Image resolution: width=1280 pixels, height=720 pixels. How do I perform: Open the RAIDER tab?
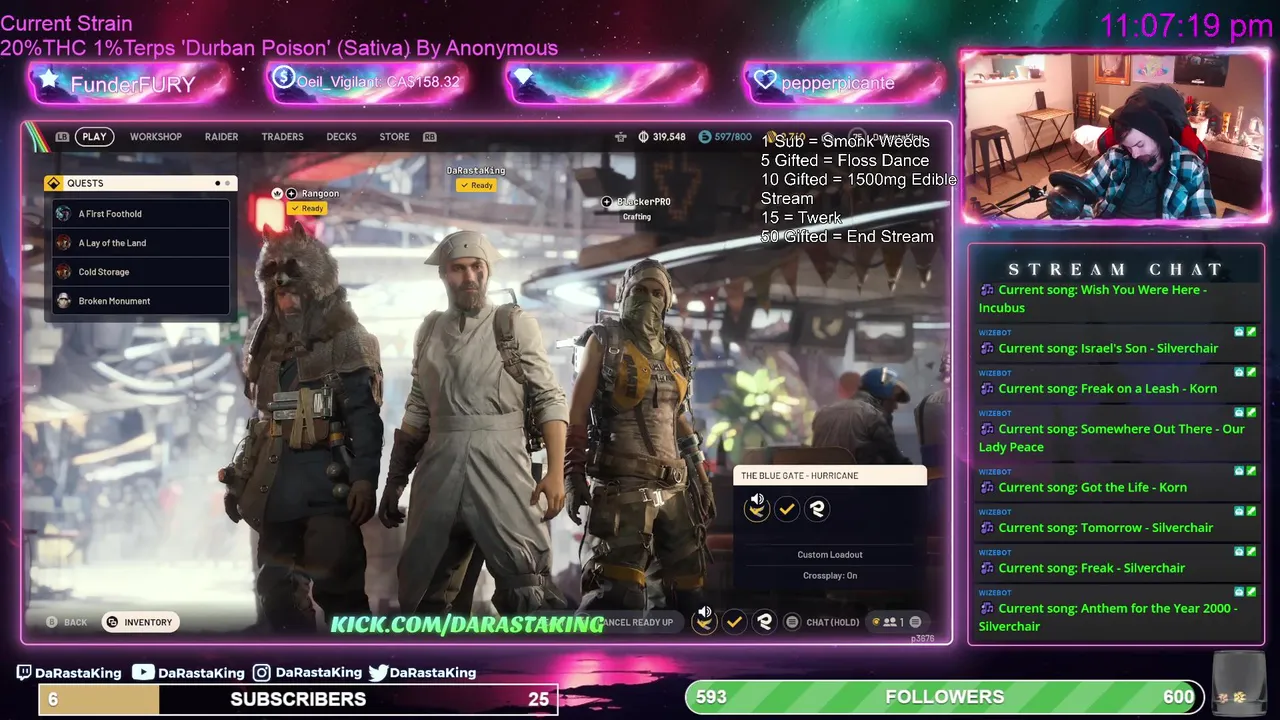[221, 137]
